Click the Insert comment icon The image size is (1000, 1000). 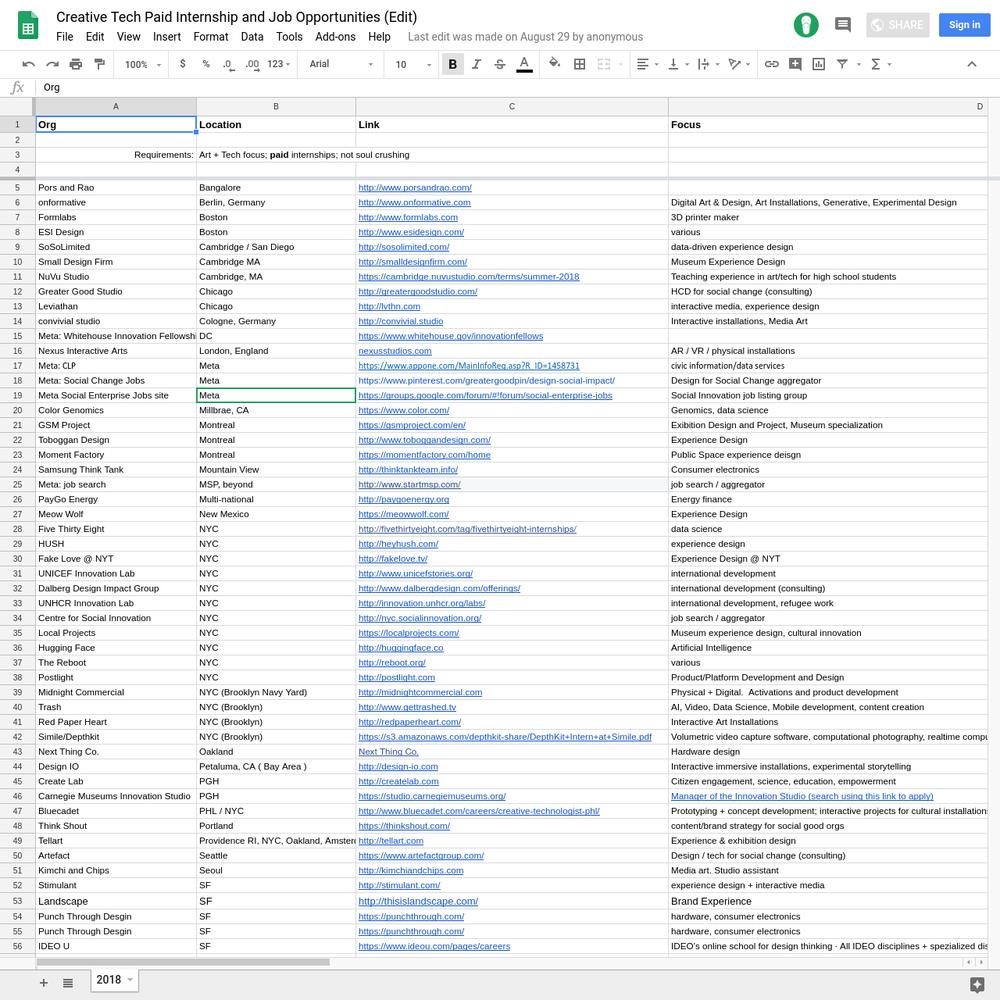[795, 64]
